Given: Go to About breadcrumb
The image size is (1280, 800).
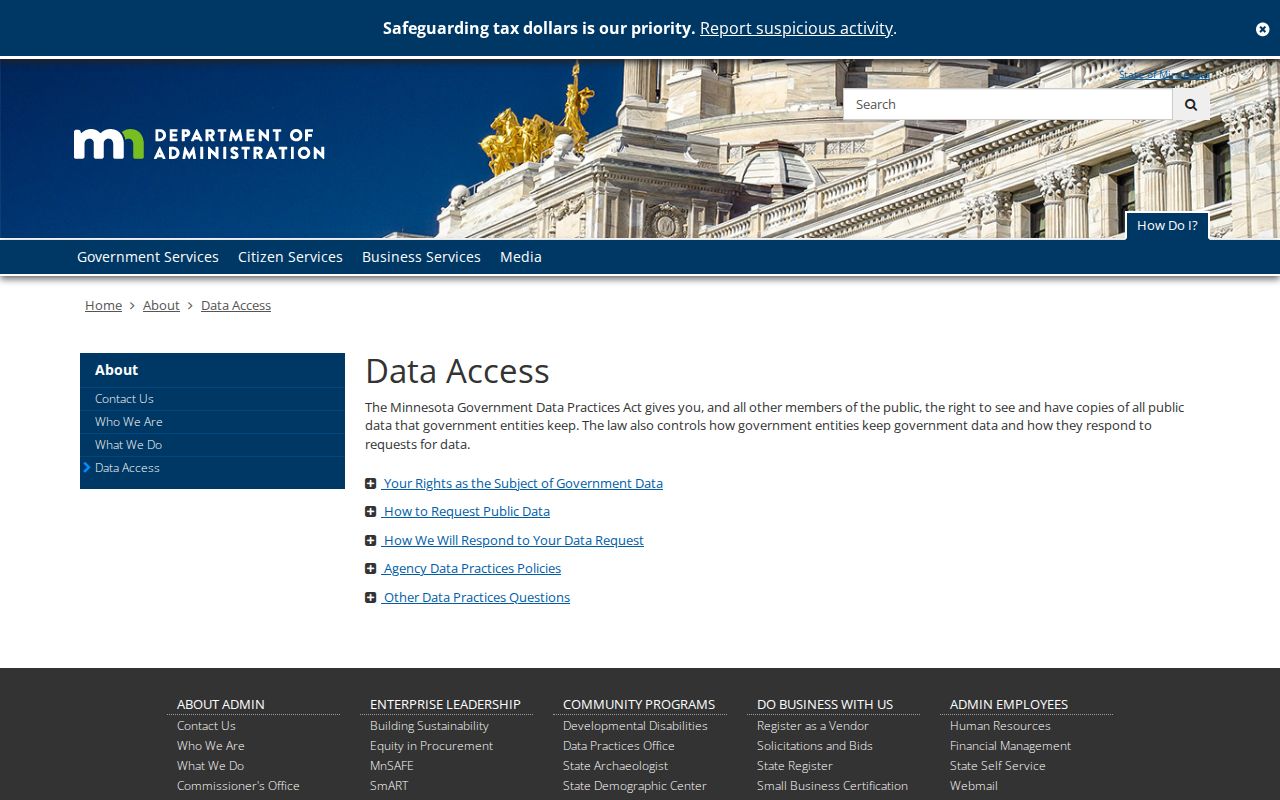Looking at the screenshot, I should [x=161, y=305].
